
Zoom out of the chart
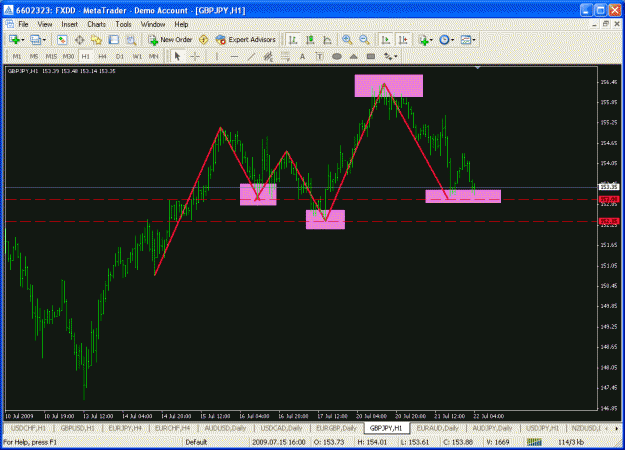(364, 40)
